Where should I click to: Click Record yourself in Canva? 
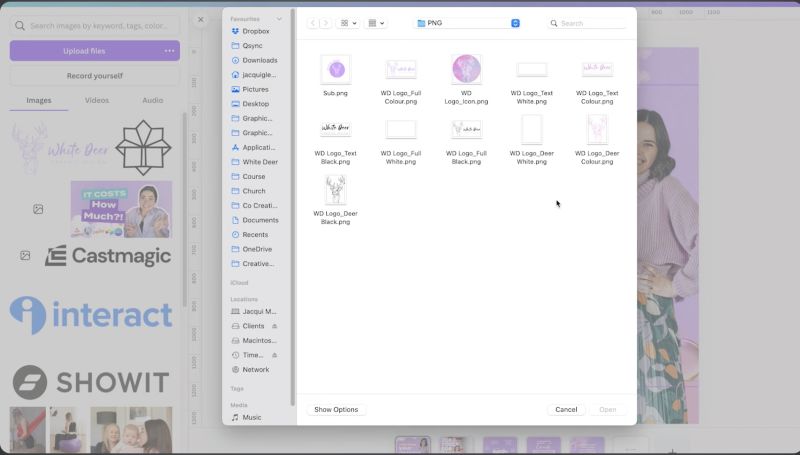pyautogui.click(x=95, y=75)
